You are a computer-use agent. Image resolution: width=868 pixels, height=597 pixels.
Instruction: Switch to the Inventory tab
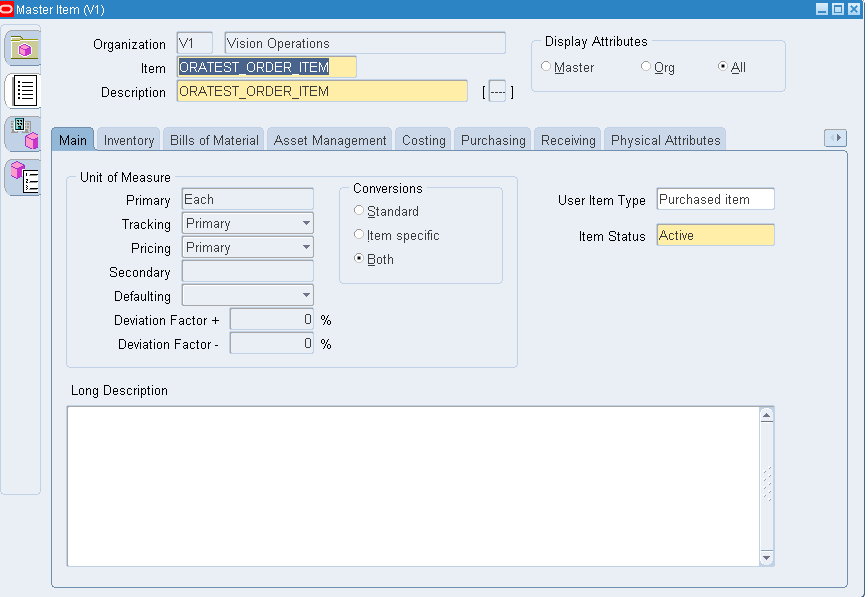128,140
